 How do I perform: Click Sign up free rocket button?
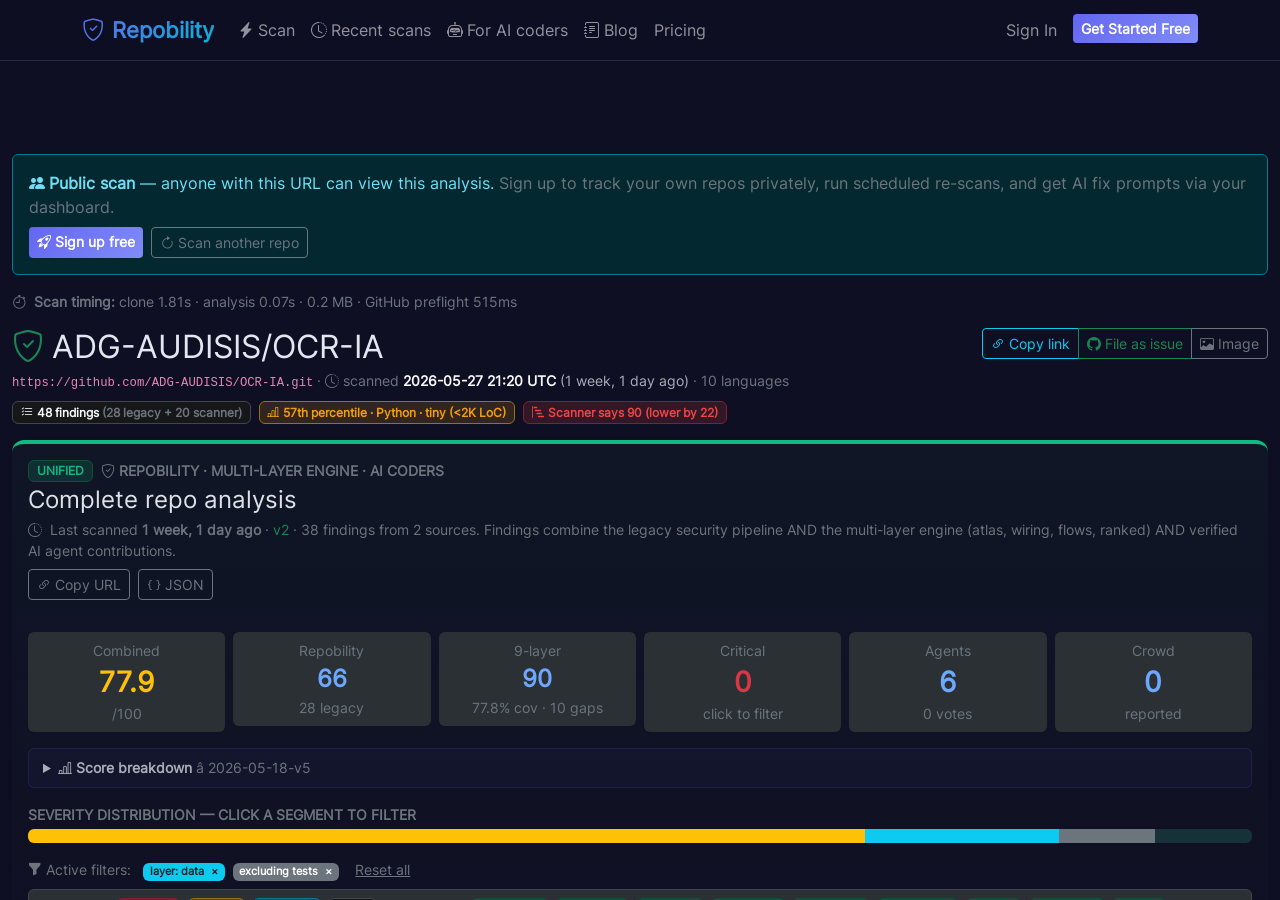coord(86,242)
